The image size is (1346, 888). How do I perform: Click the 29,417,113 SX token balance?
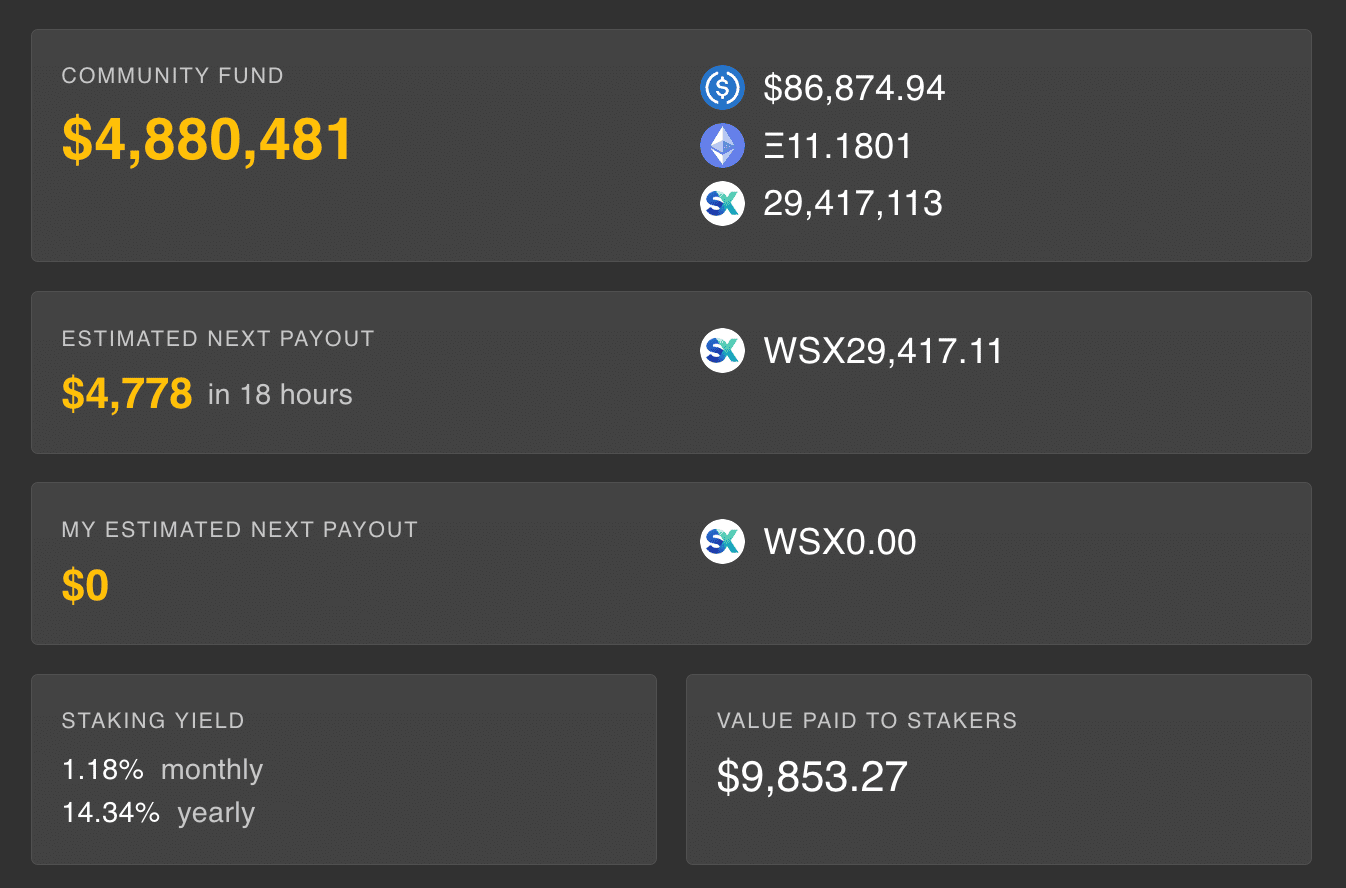(x=853, y=204)
